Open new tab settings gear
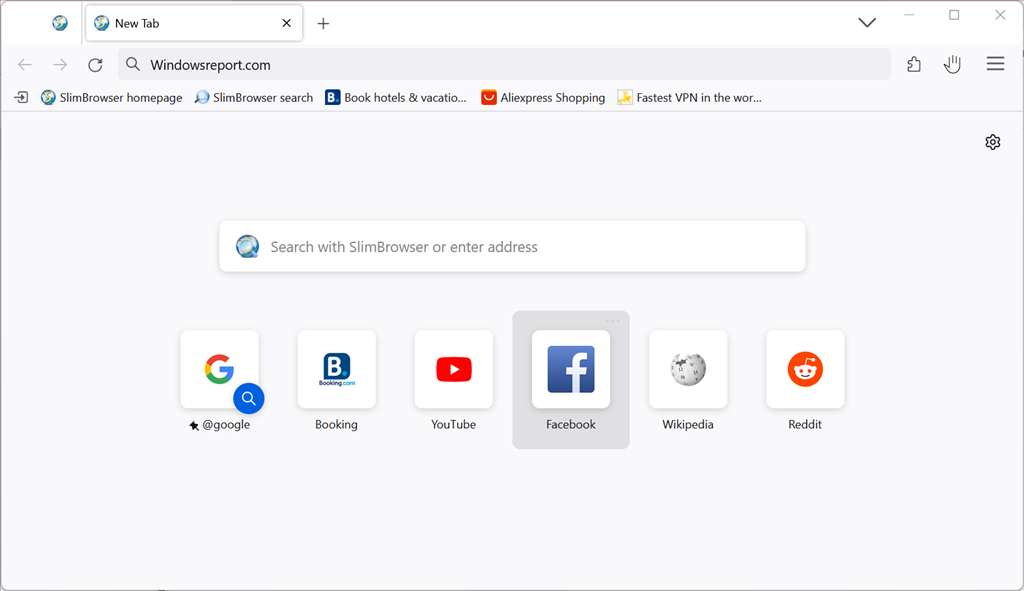Screen dimensions: 1024x591 click(x=993, y=142)
